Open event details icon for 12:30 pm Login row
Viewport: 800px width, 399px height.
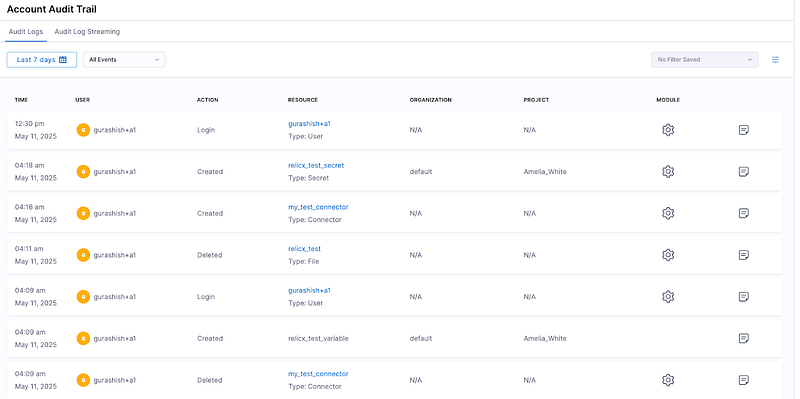[744, 130]
